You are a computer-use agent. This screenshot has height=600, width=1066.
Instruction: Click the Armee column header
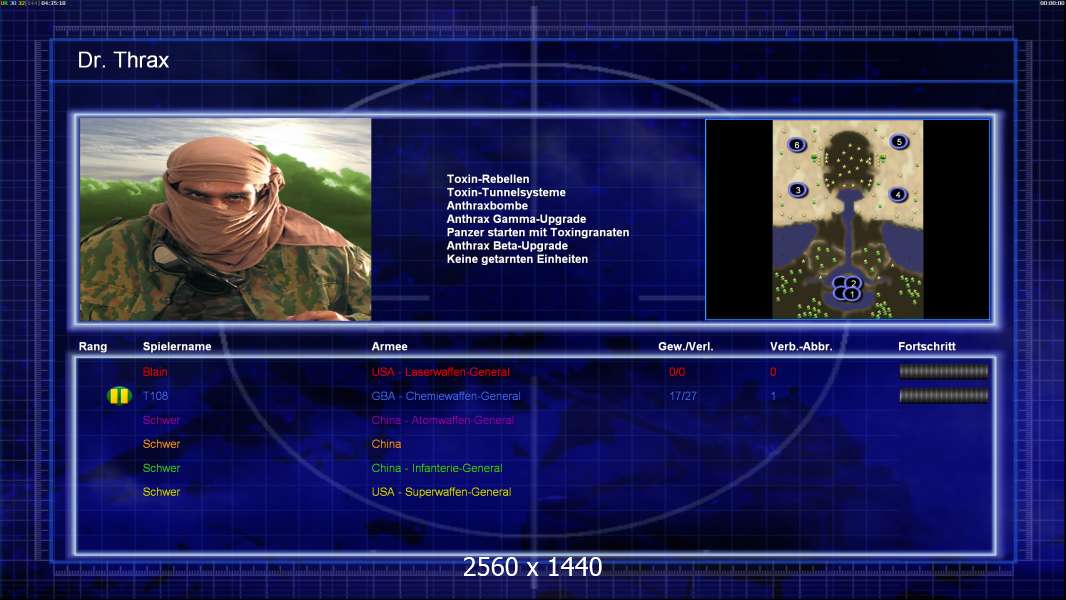coord(390,347)
